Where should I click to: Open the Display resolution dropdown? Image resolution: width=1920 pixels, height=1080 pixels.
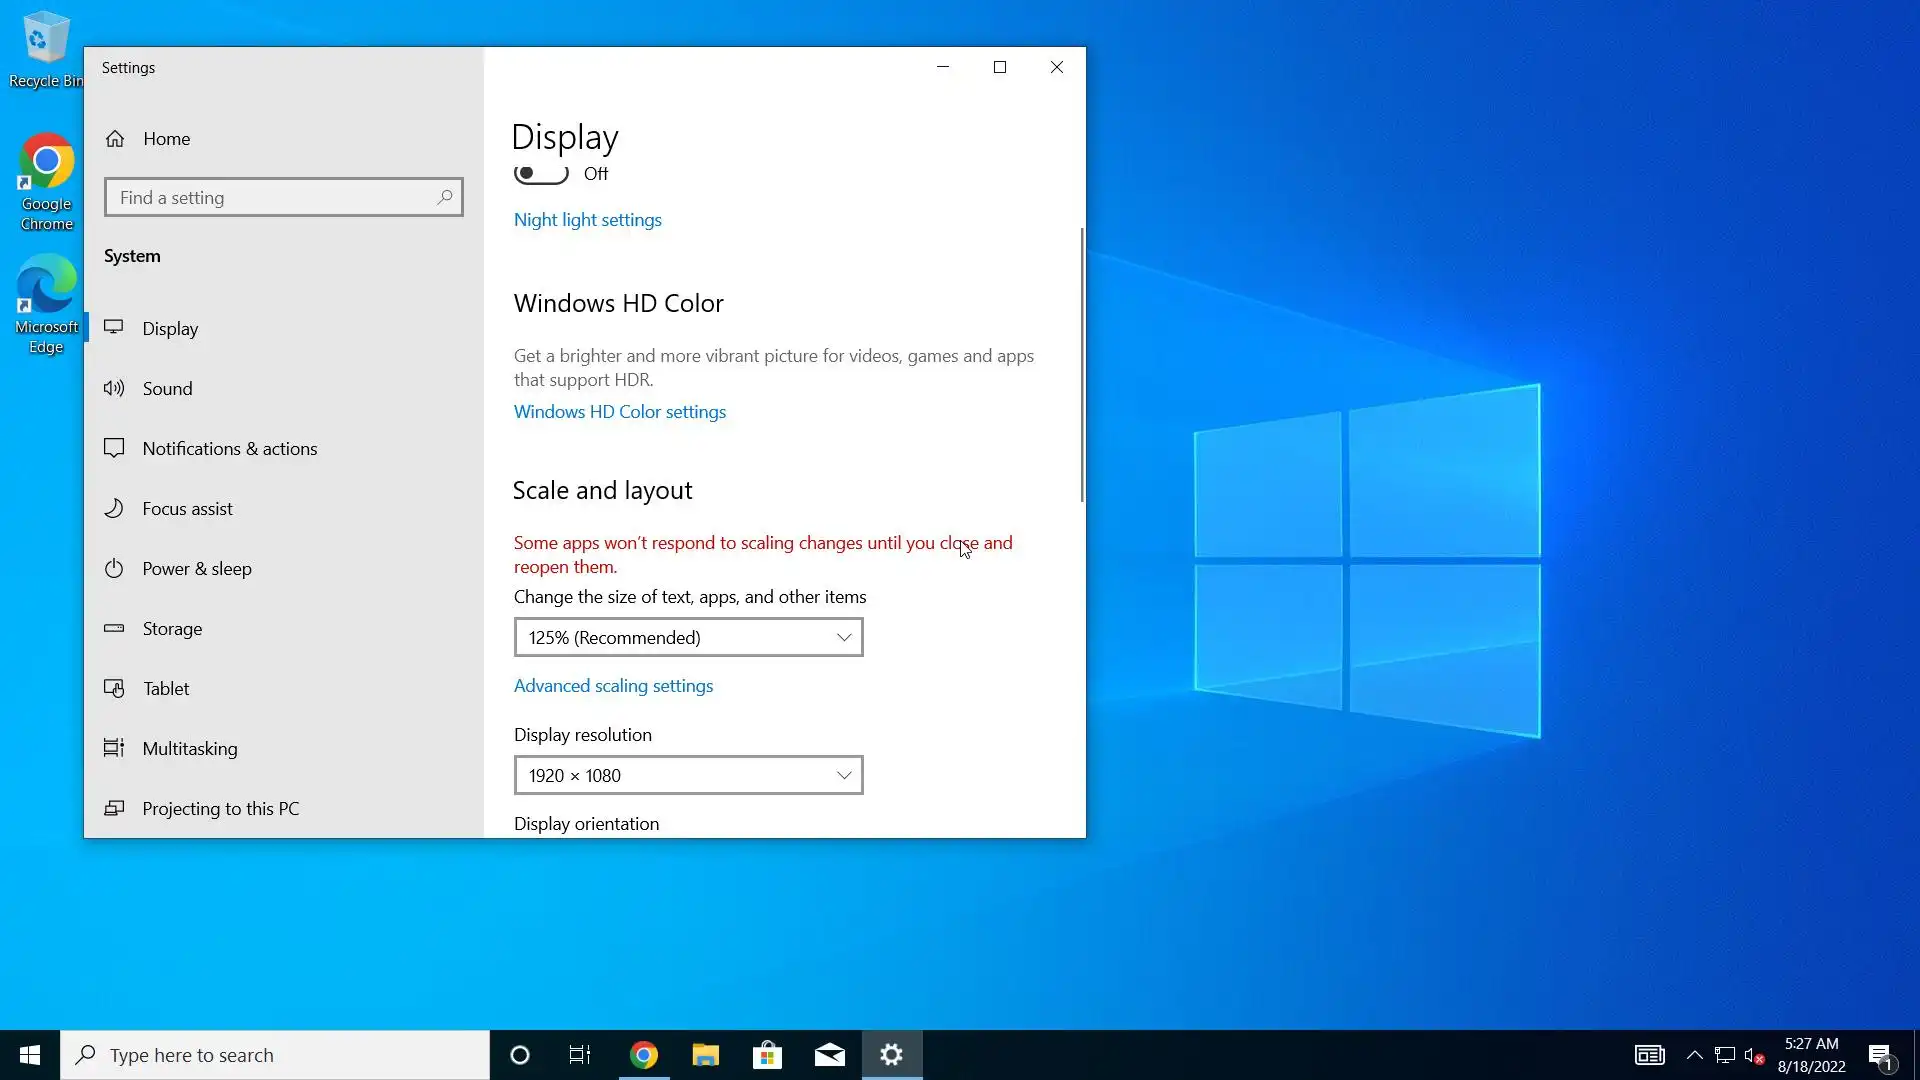[688, 775]
